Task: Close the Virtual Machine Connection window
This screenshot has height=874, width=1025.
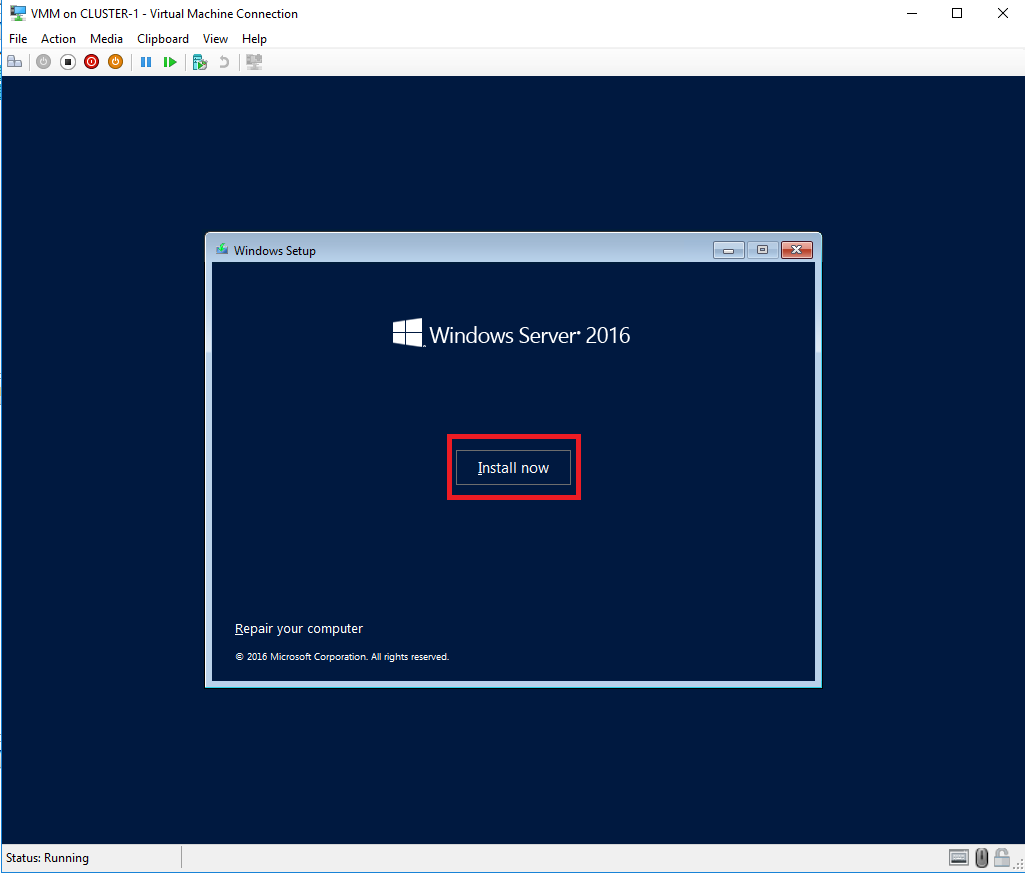Action: coord(1002,13)
